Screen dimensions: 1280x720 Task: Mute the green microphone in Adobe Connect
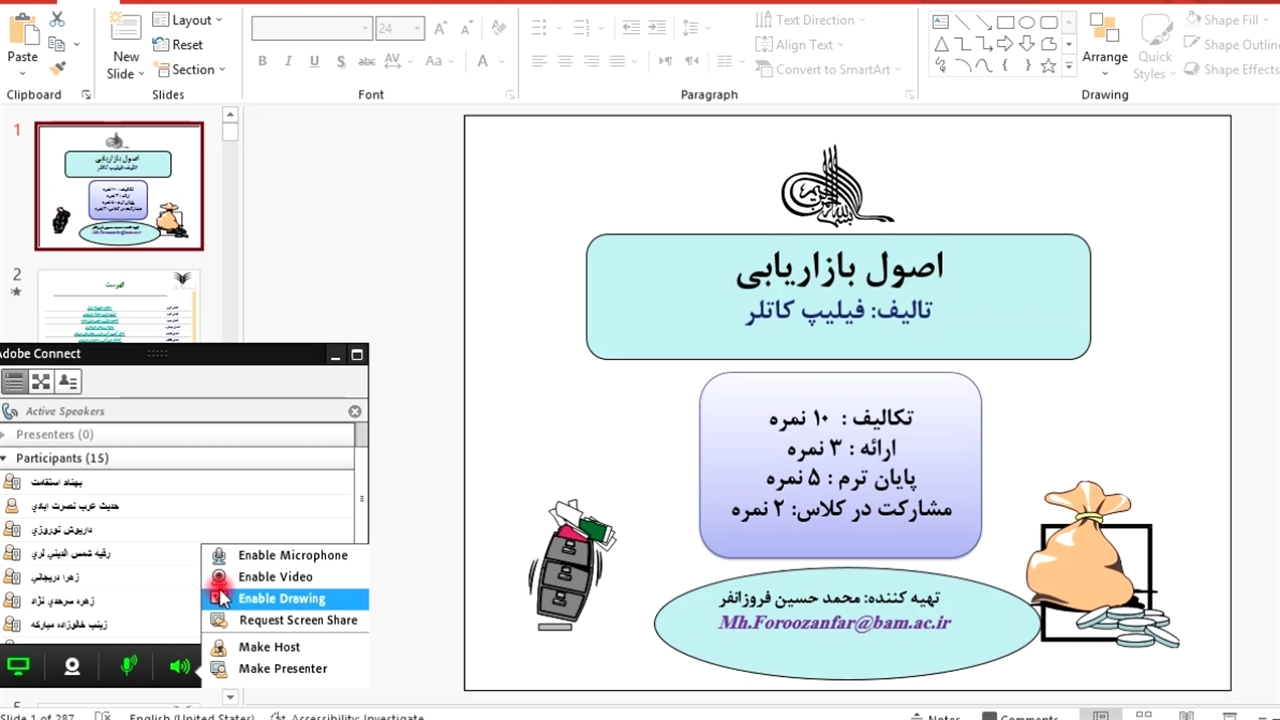[x=128, y=666]
